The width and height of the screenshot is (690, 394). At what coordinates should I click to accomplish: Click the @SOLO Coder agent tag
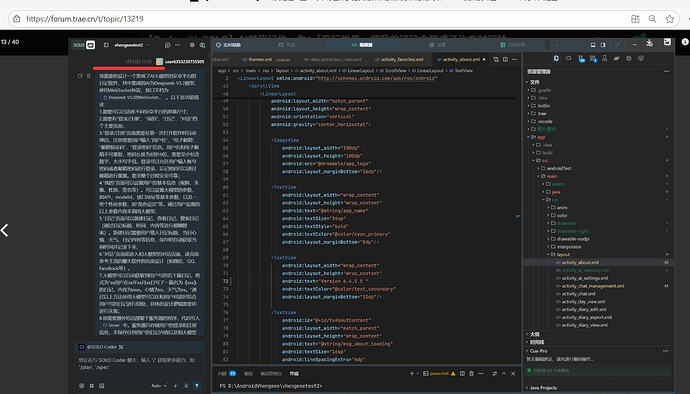[x=102, y=347]
